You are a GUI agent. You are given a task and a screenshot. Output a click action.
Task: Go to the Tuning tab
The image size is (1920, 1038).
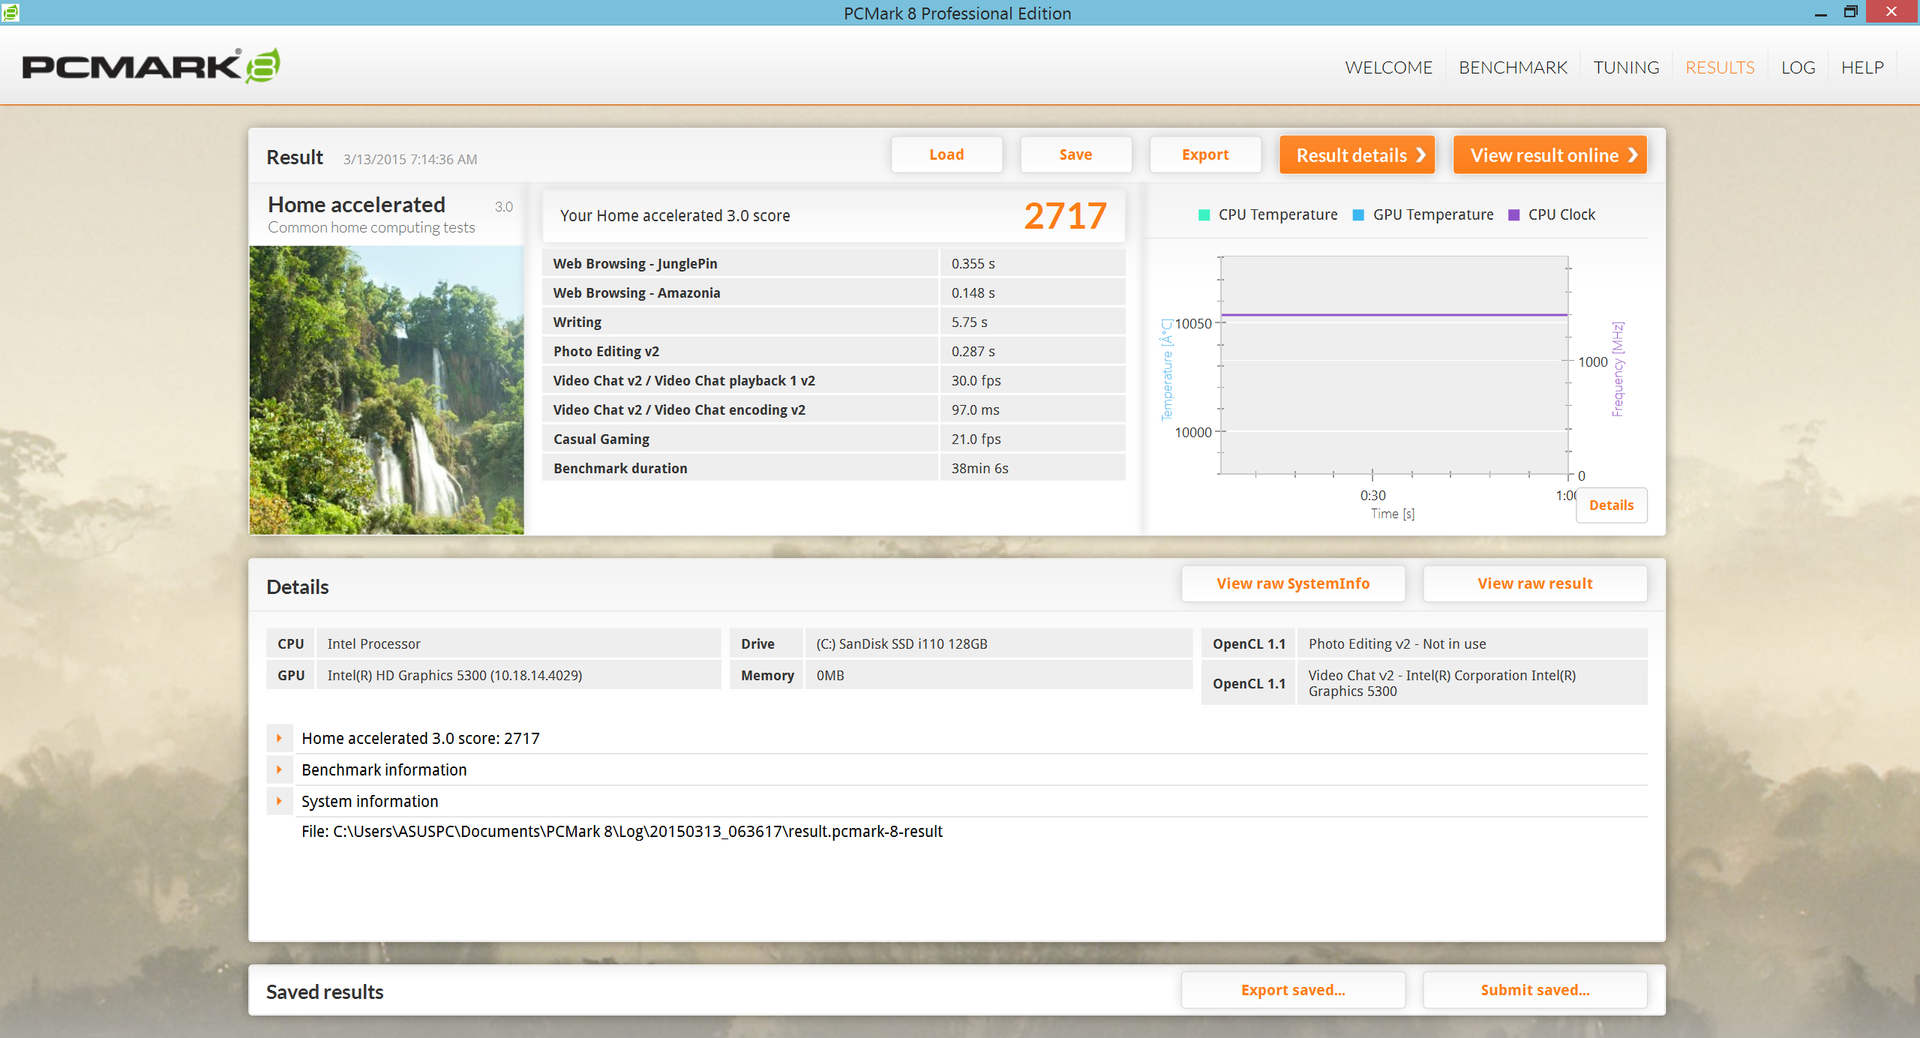[x=1626, y=67]
